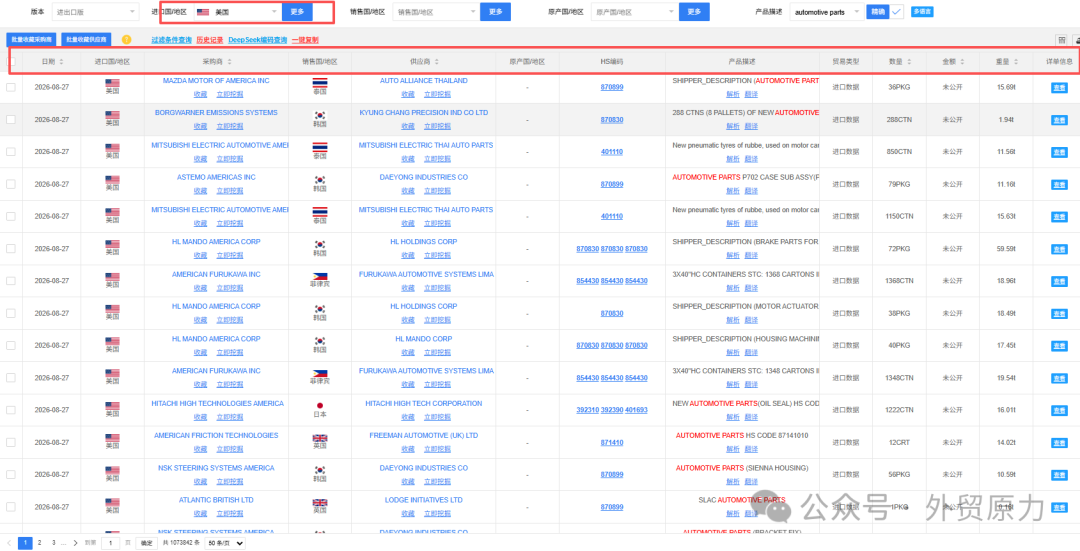
Task: Click 查看 detail button for BORGWARNER row
Action: 1058,120
